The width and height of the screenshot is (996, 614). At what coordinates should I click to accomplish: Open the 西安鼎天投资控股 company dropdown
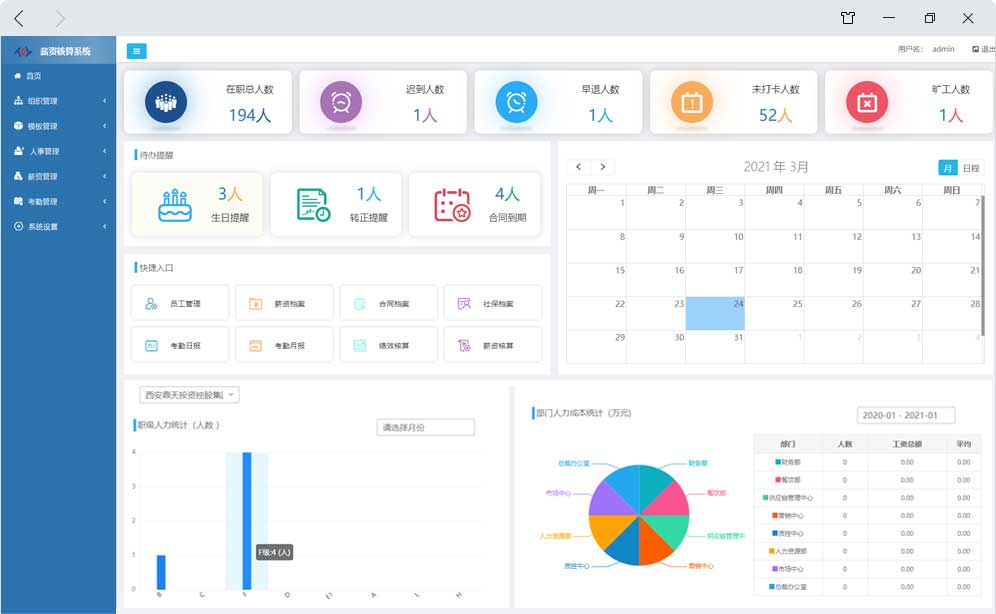click(188, 395)
